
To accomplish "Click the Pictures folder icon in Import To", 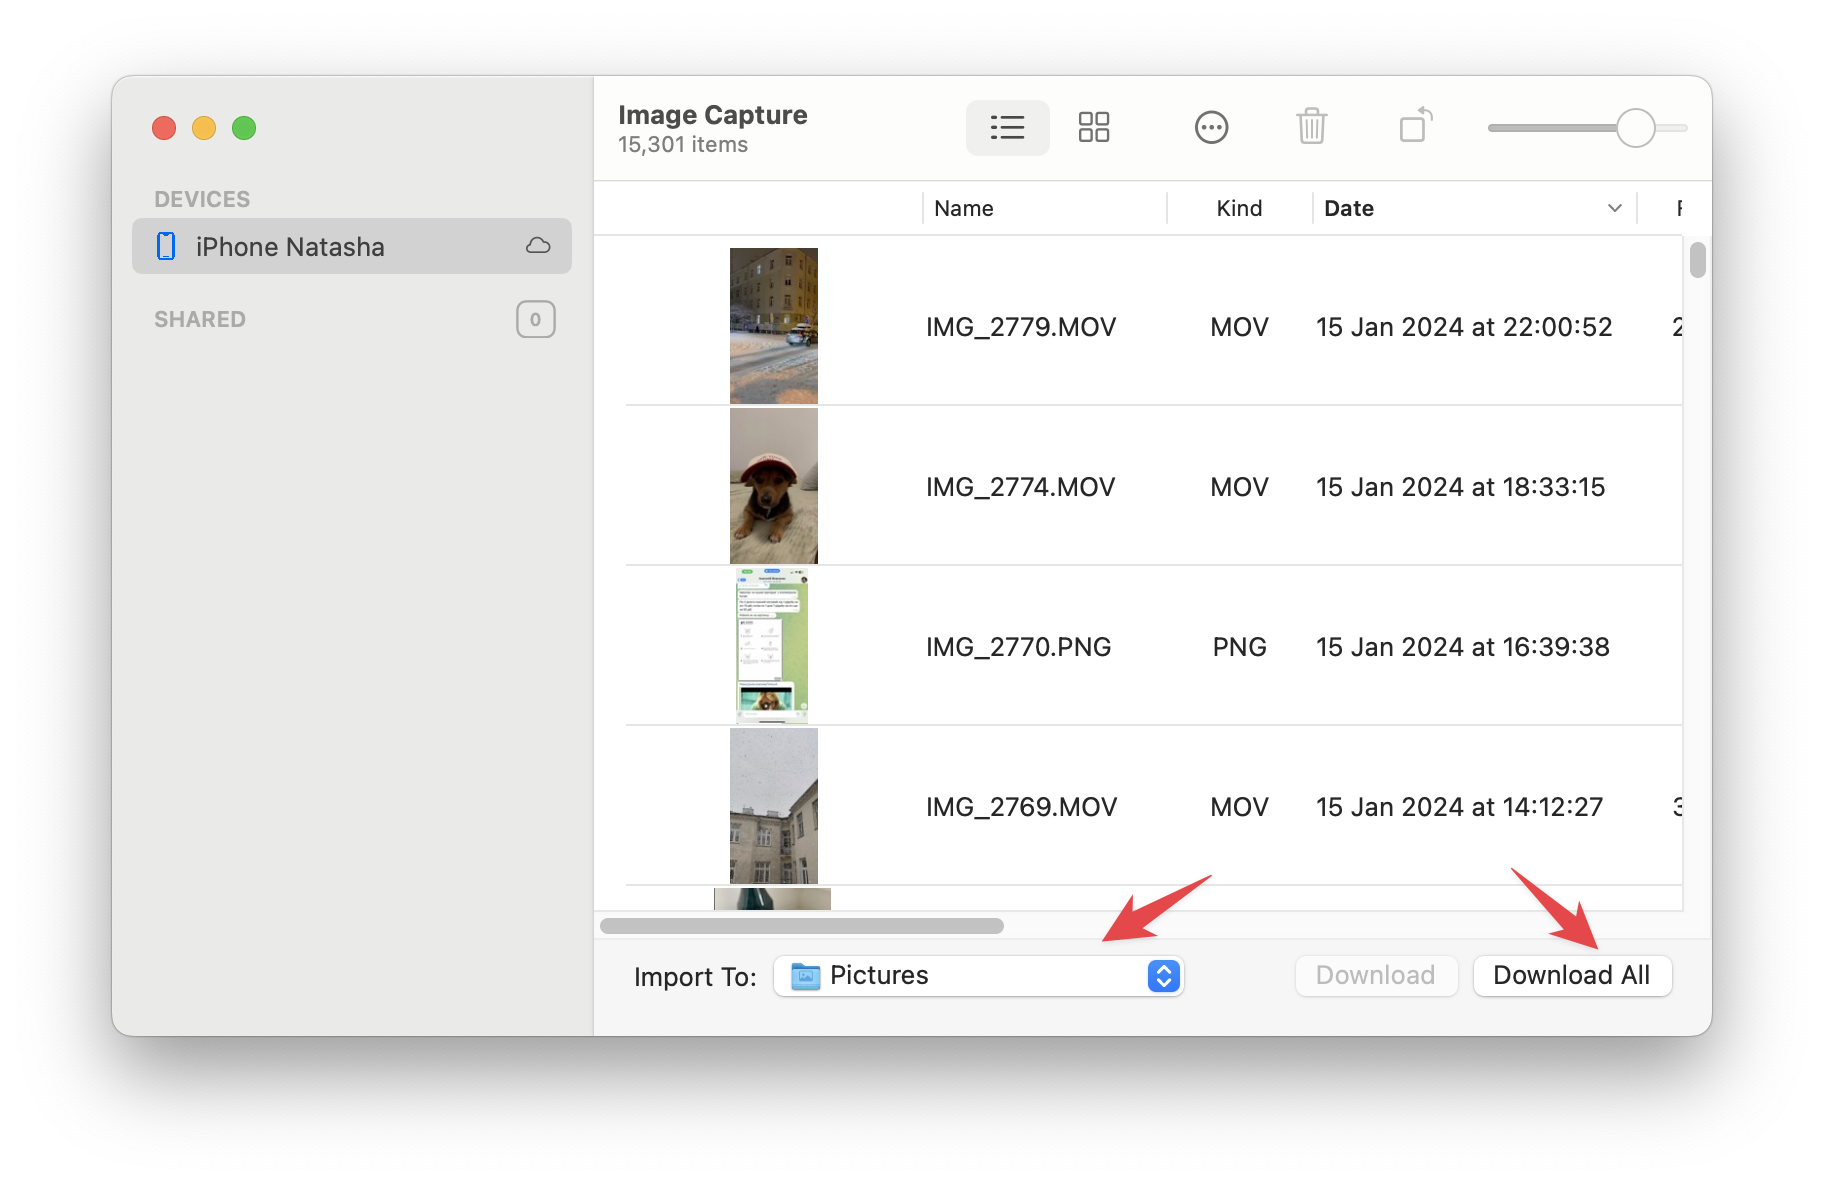I will pos(806,975).
